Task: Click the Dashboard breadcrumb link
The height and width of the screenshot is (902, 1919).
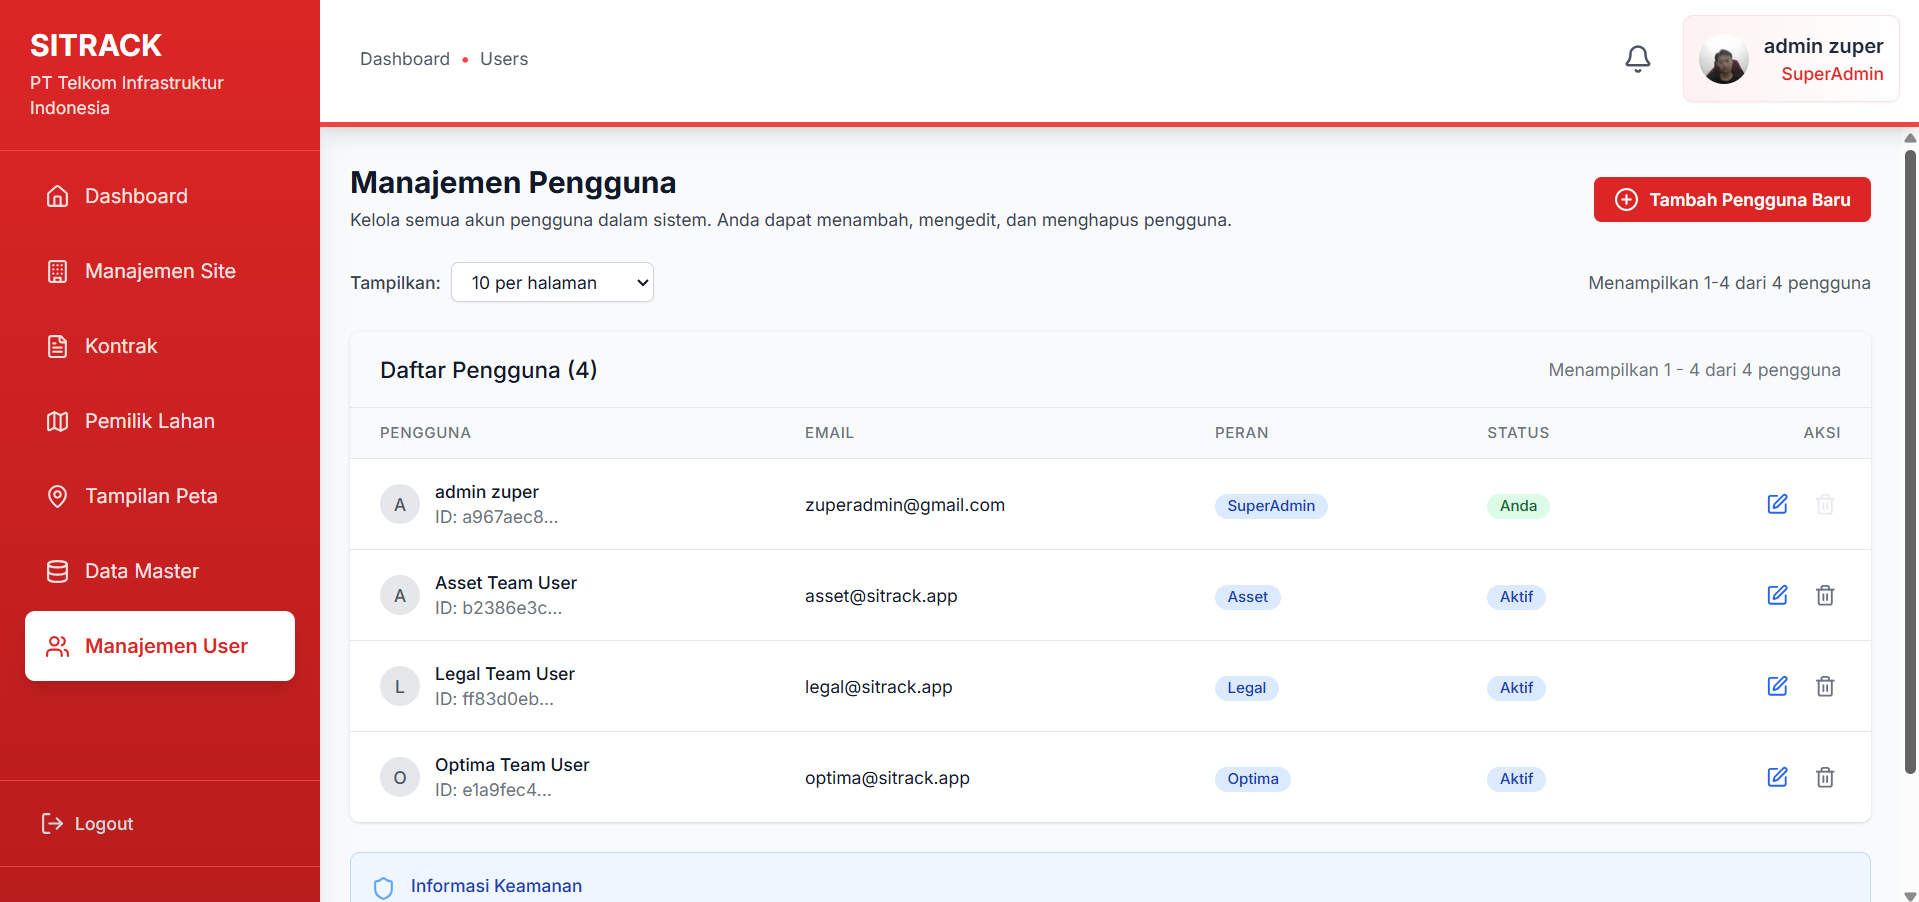Action: [x=405, y=59]
